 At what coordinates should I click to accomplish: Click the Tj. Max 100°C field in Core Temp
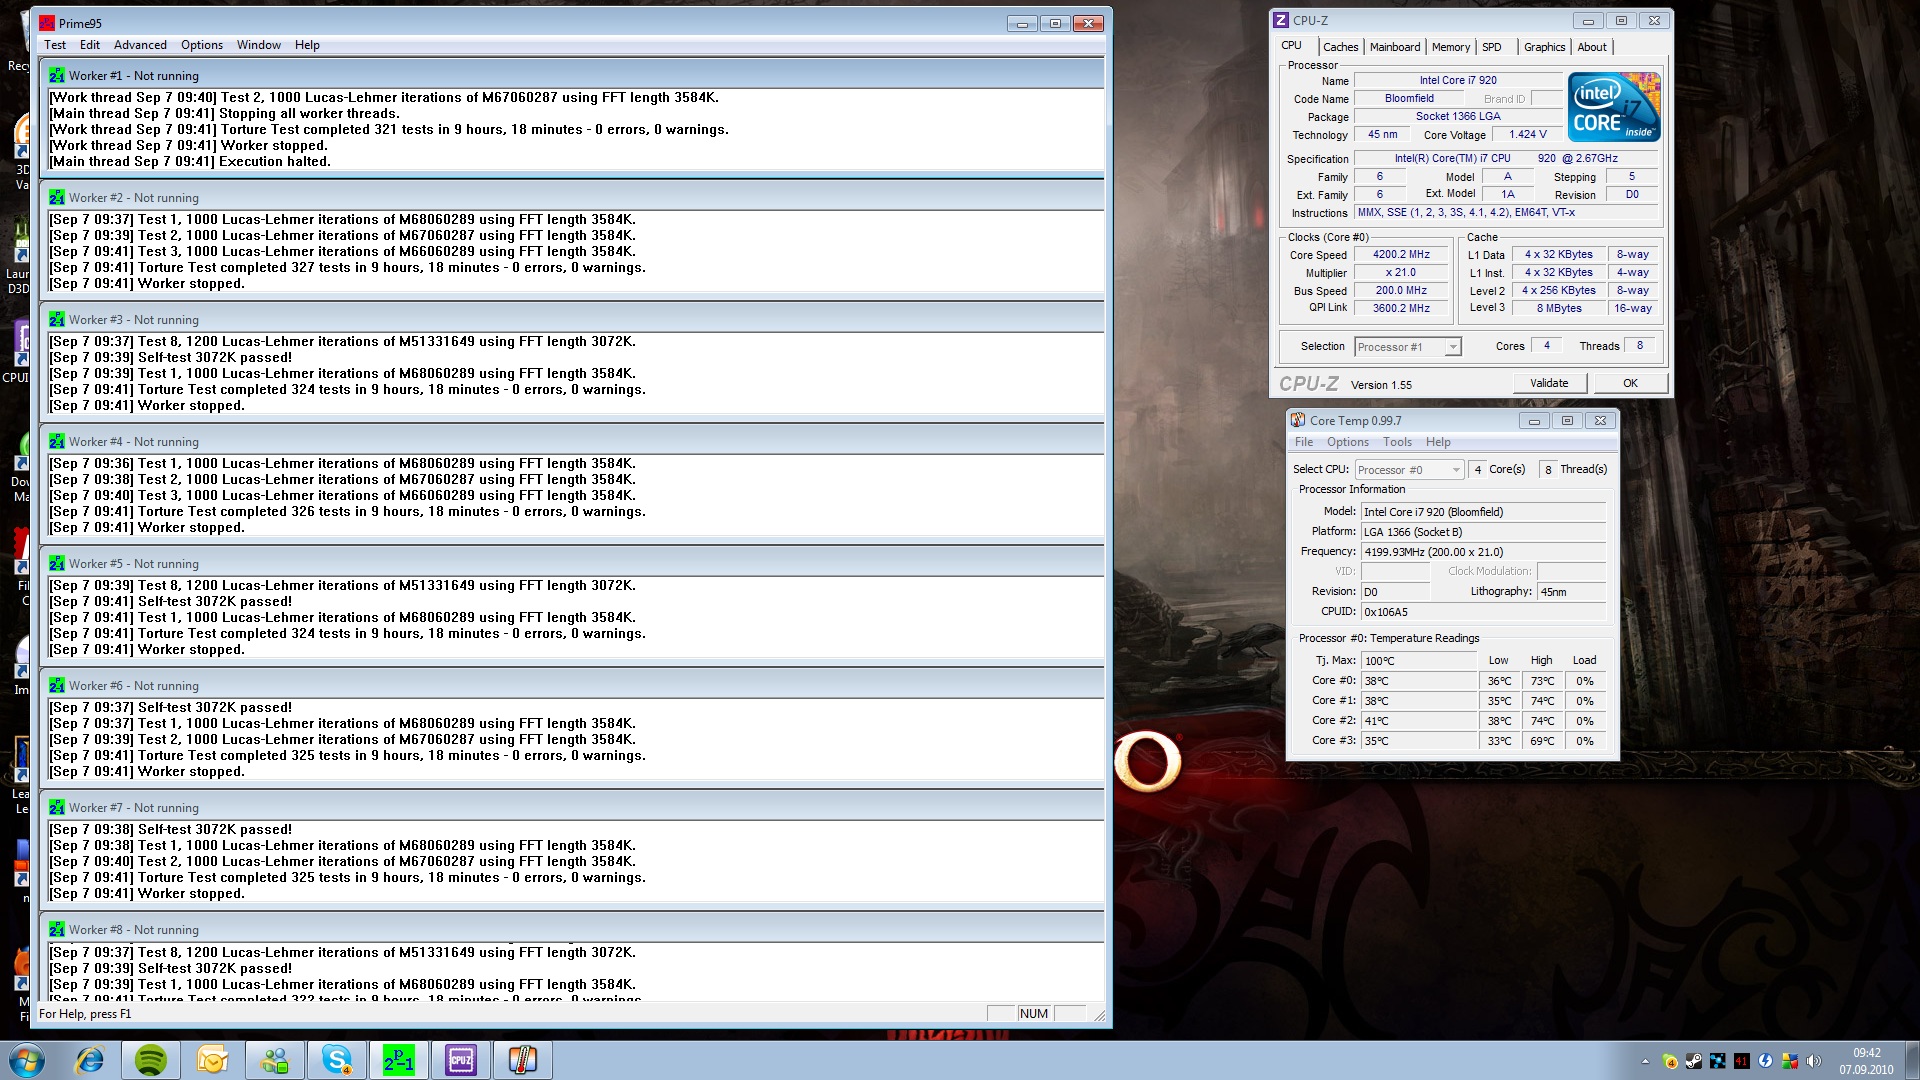click(x=1418, y=661)
